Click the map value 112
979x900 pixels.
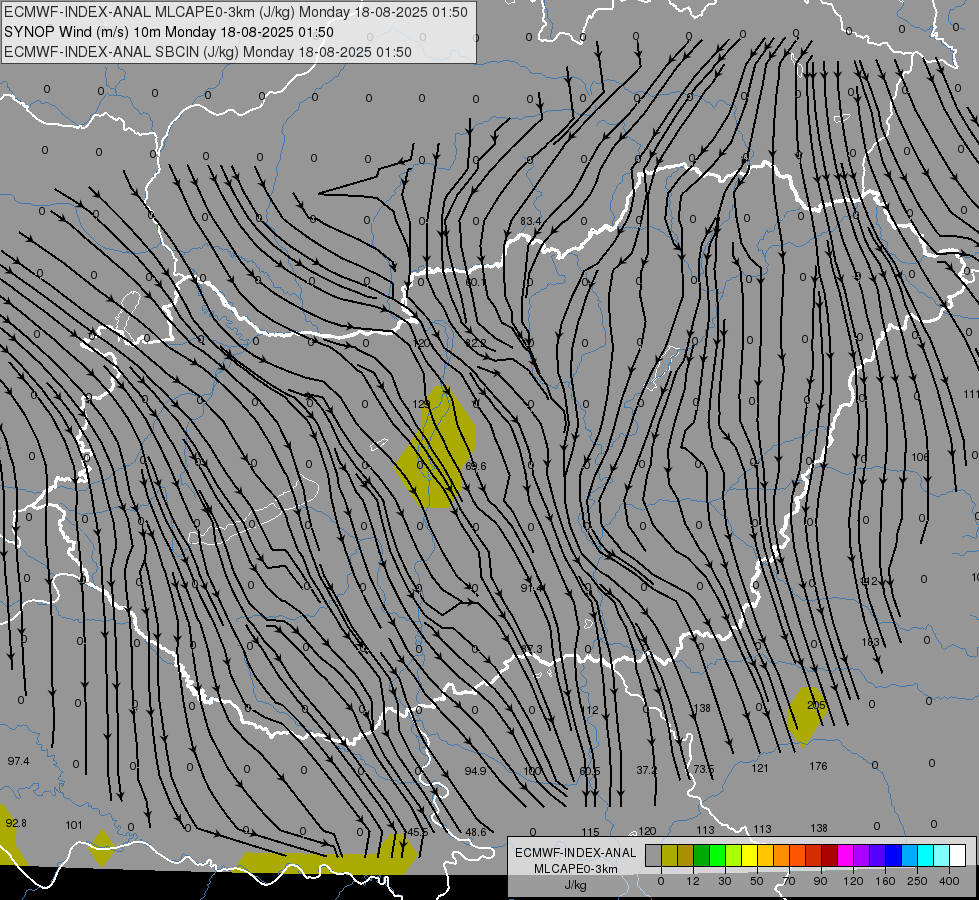590,710
